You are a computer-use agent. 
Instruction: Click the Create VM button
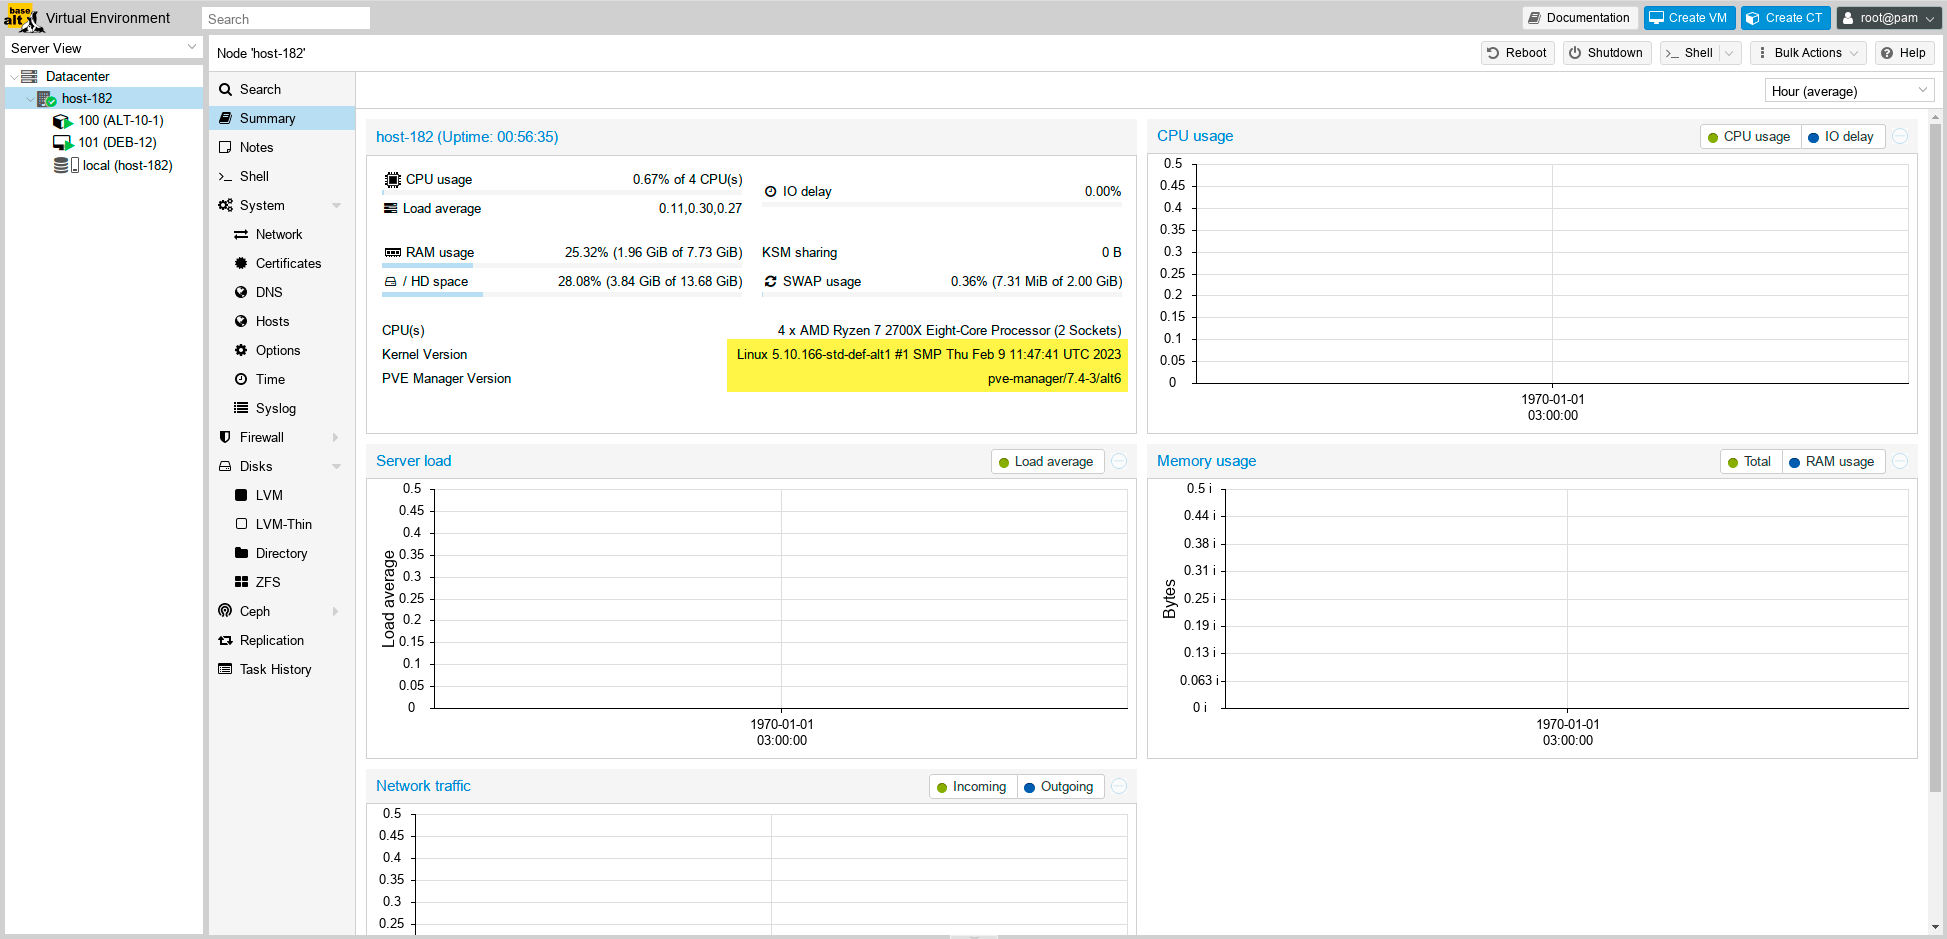pos(1689,18)
